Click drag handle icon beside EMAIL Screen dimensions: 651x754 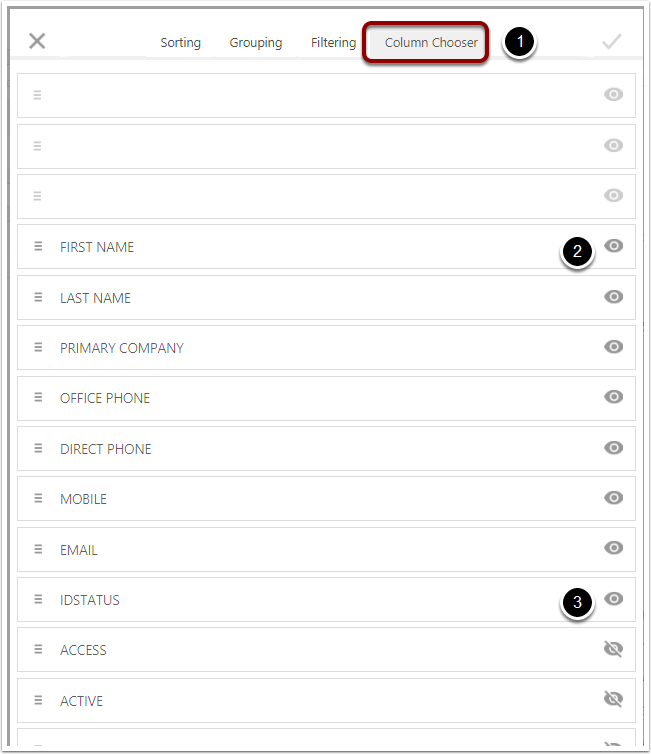pyautogui.click(x=38, y=549)
